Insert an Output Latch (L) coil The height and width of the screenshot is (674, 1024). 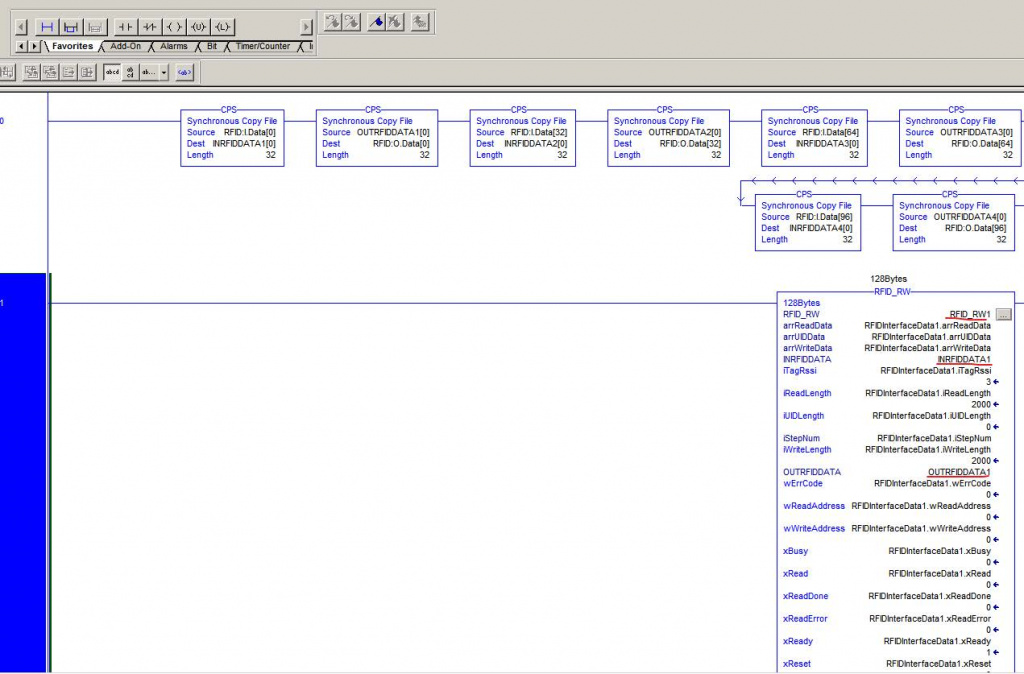(x=223, y=27)
